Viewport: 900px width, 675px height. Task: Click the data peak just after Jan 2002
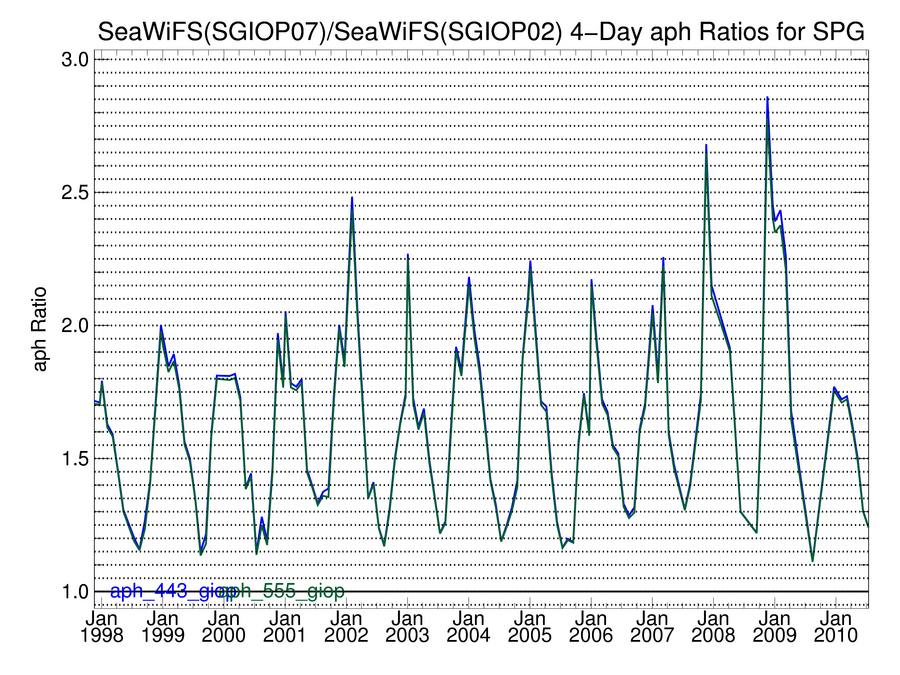point(352,198)
